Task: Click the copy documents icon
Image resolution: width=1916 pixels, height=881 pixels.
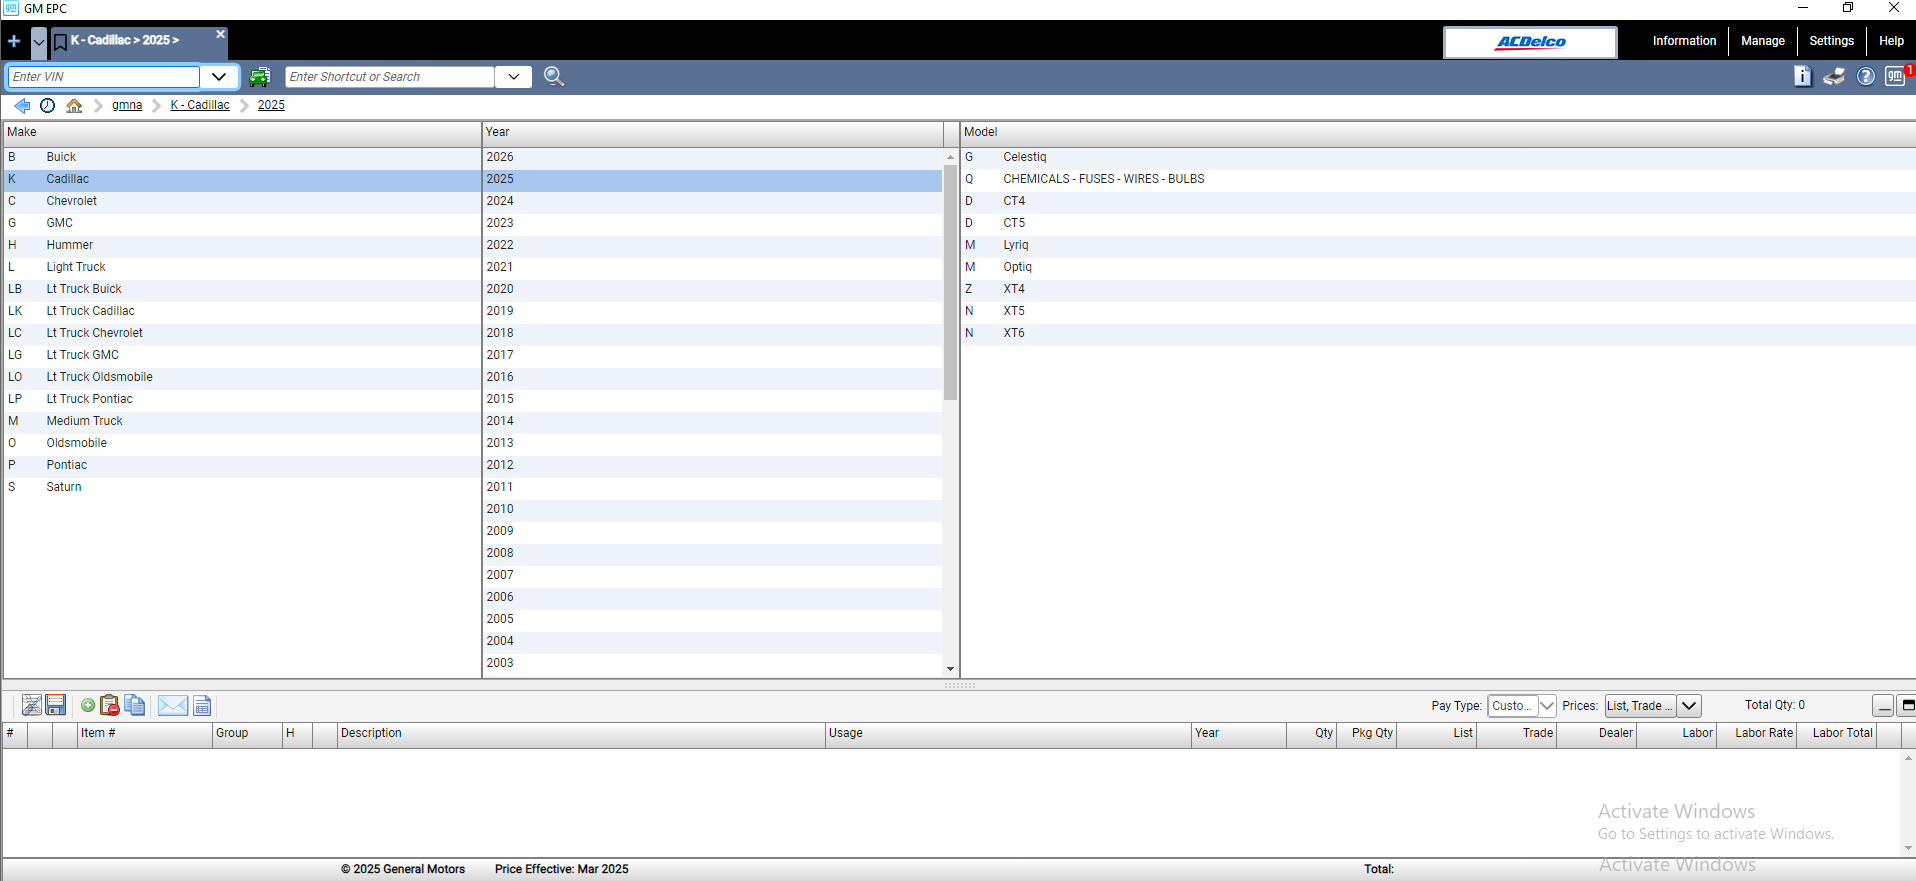Action: [135, 706]
